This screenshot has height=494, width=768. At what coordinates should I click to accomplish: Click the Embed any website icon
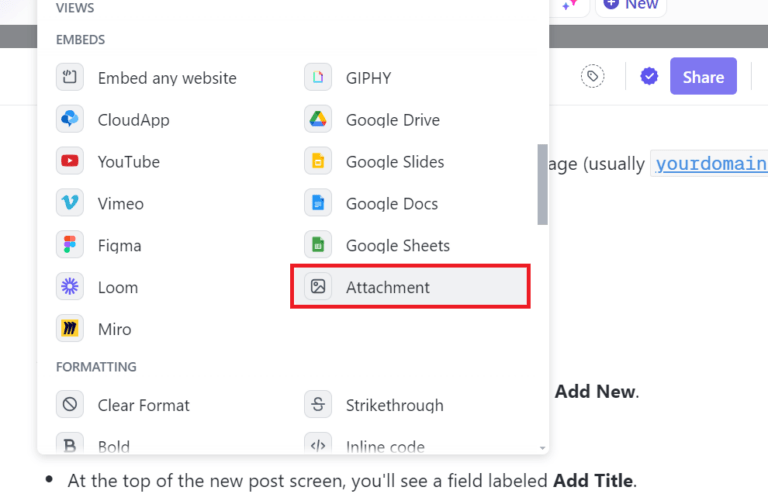pos(69,78)
